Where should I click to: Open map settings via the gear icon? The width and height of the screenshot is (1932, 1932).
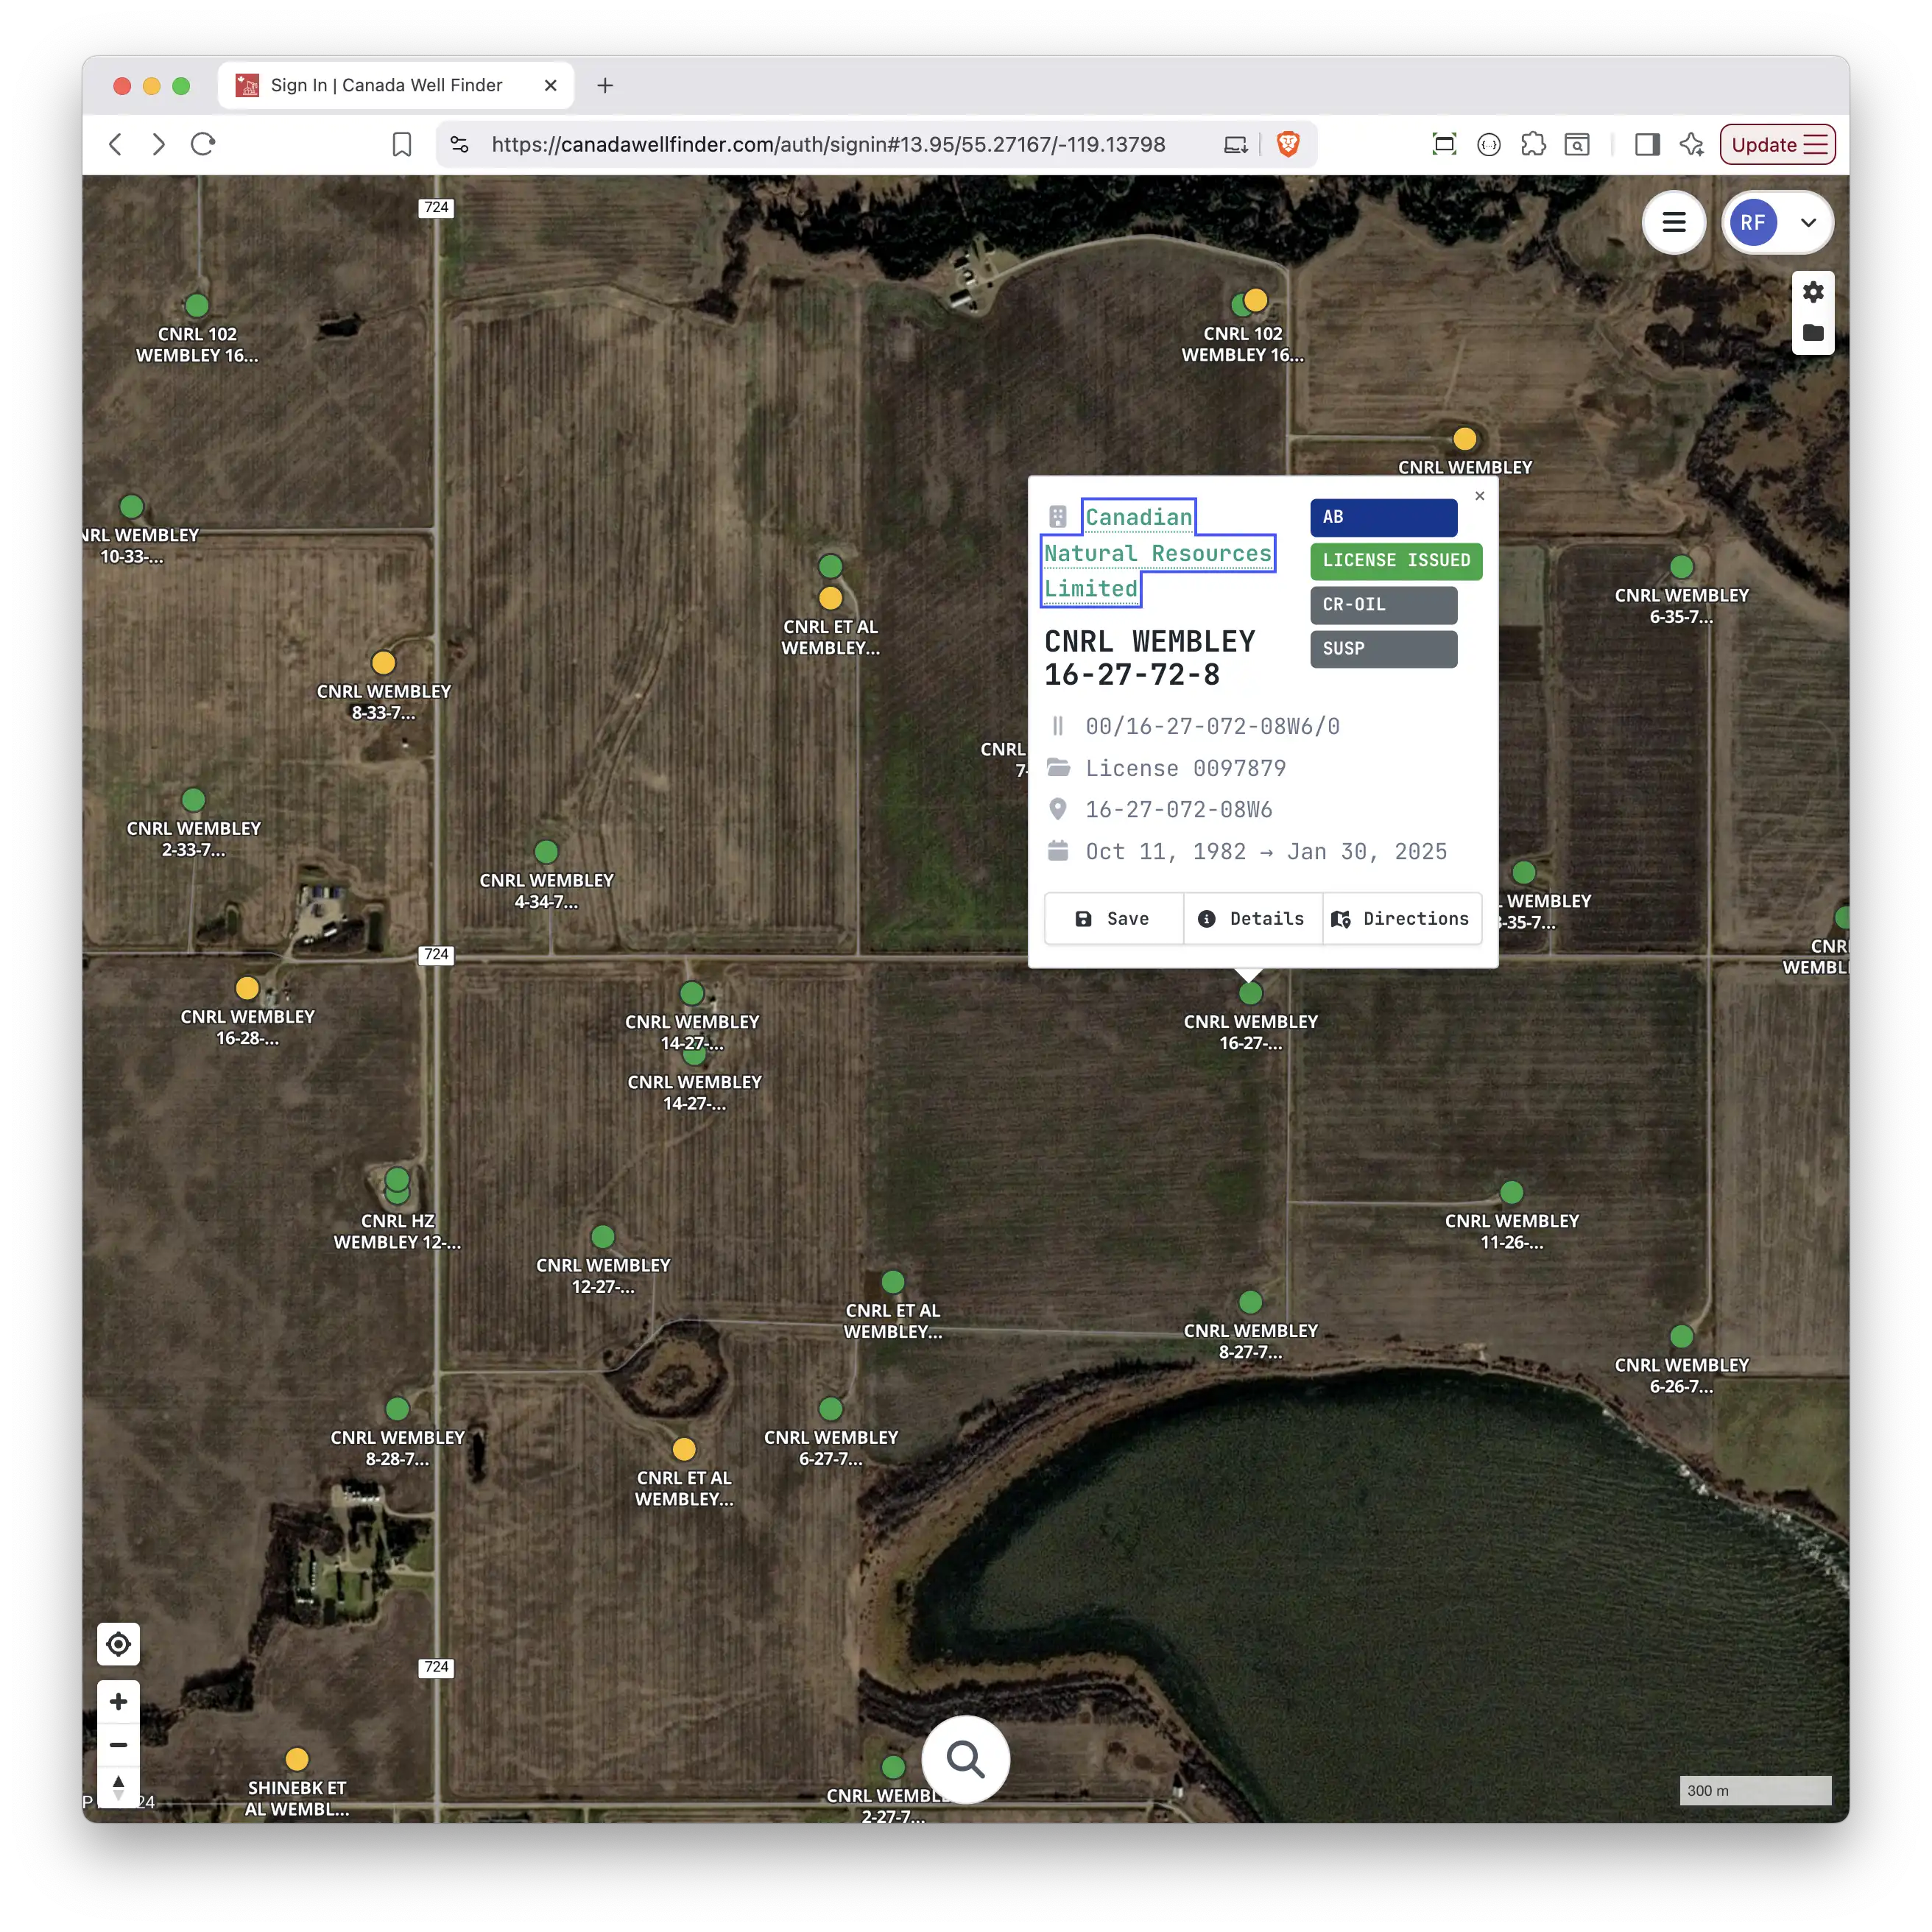[1812, 291]
